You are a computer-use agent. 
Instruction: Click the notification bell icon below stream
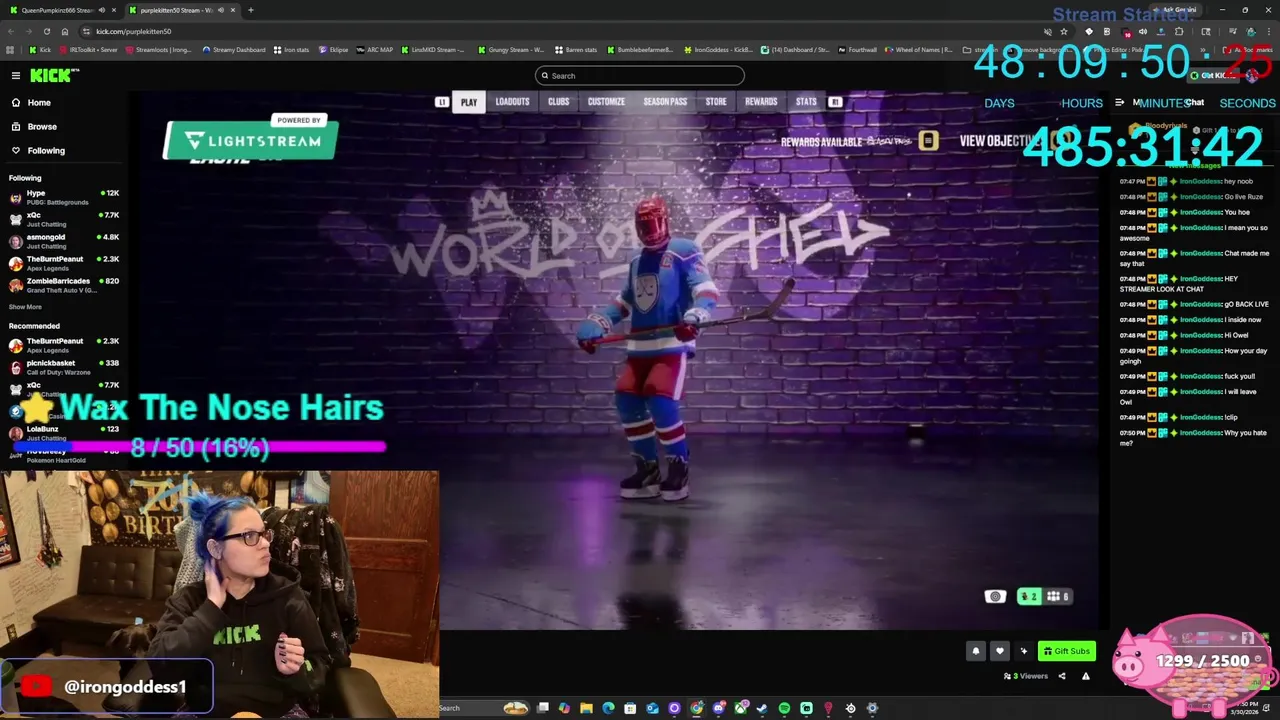pos(976,651)
